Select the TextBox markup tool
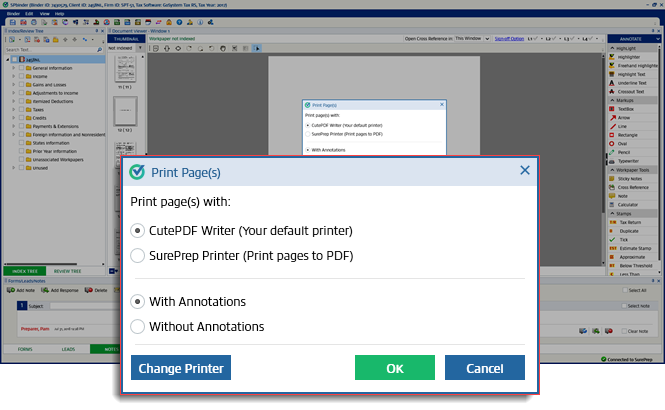Screen dimensions: 665x410 click(x=632, y=109)
